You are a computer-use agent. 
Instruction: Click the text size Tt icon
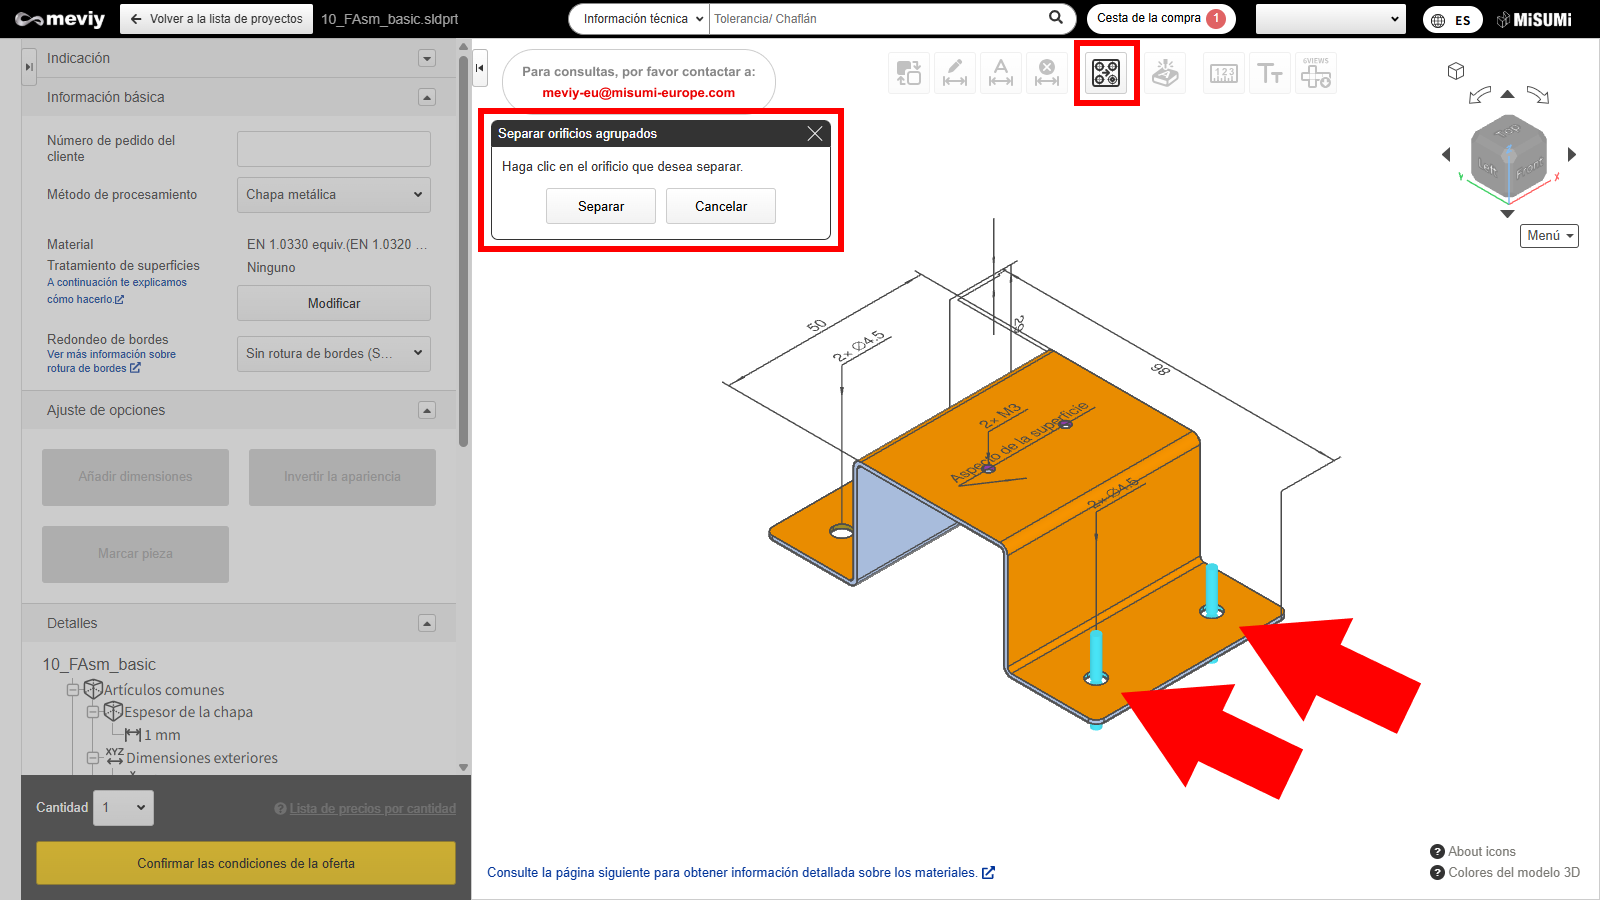1270,73
